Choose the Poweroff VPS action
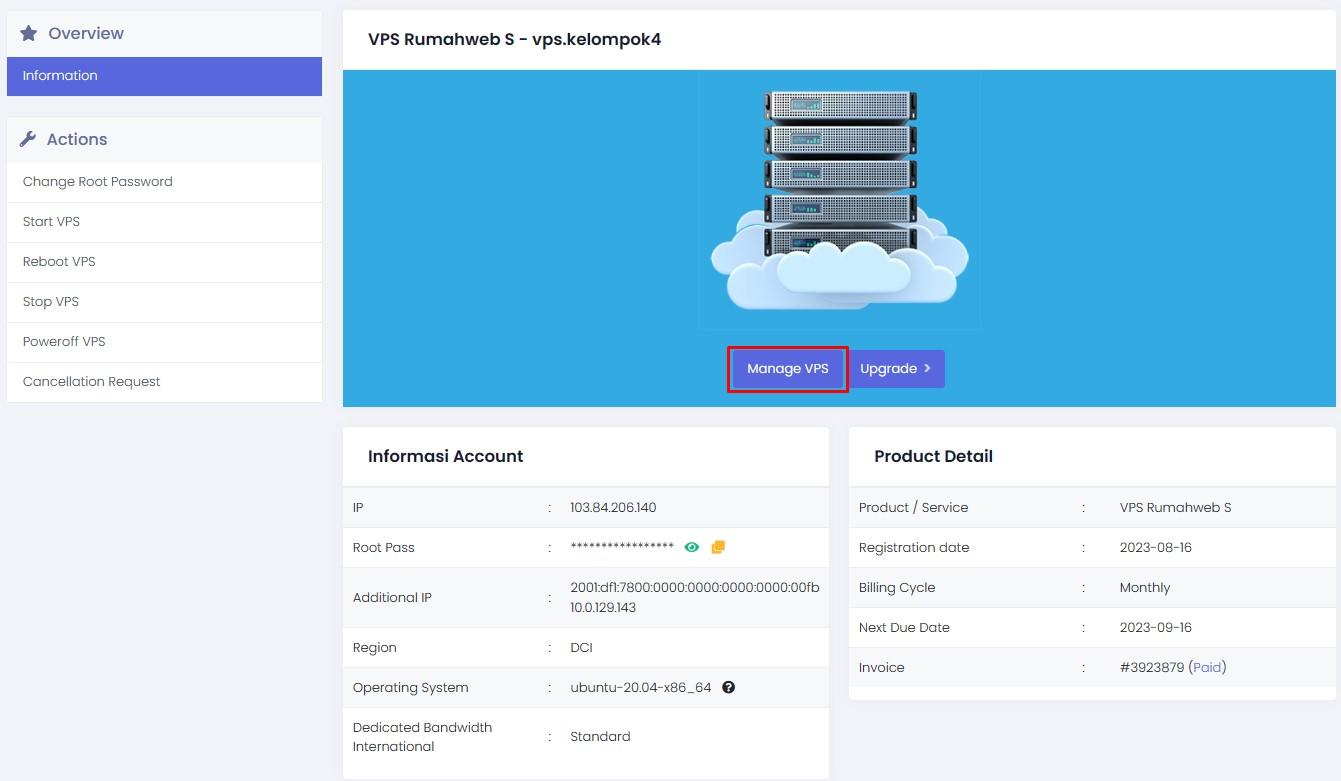Screen dimensions: 1341x781 tap(164, 342)
